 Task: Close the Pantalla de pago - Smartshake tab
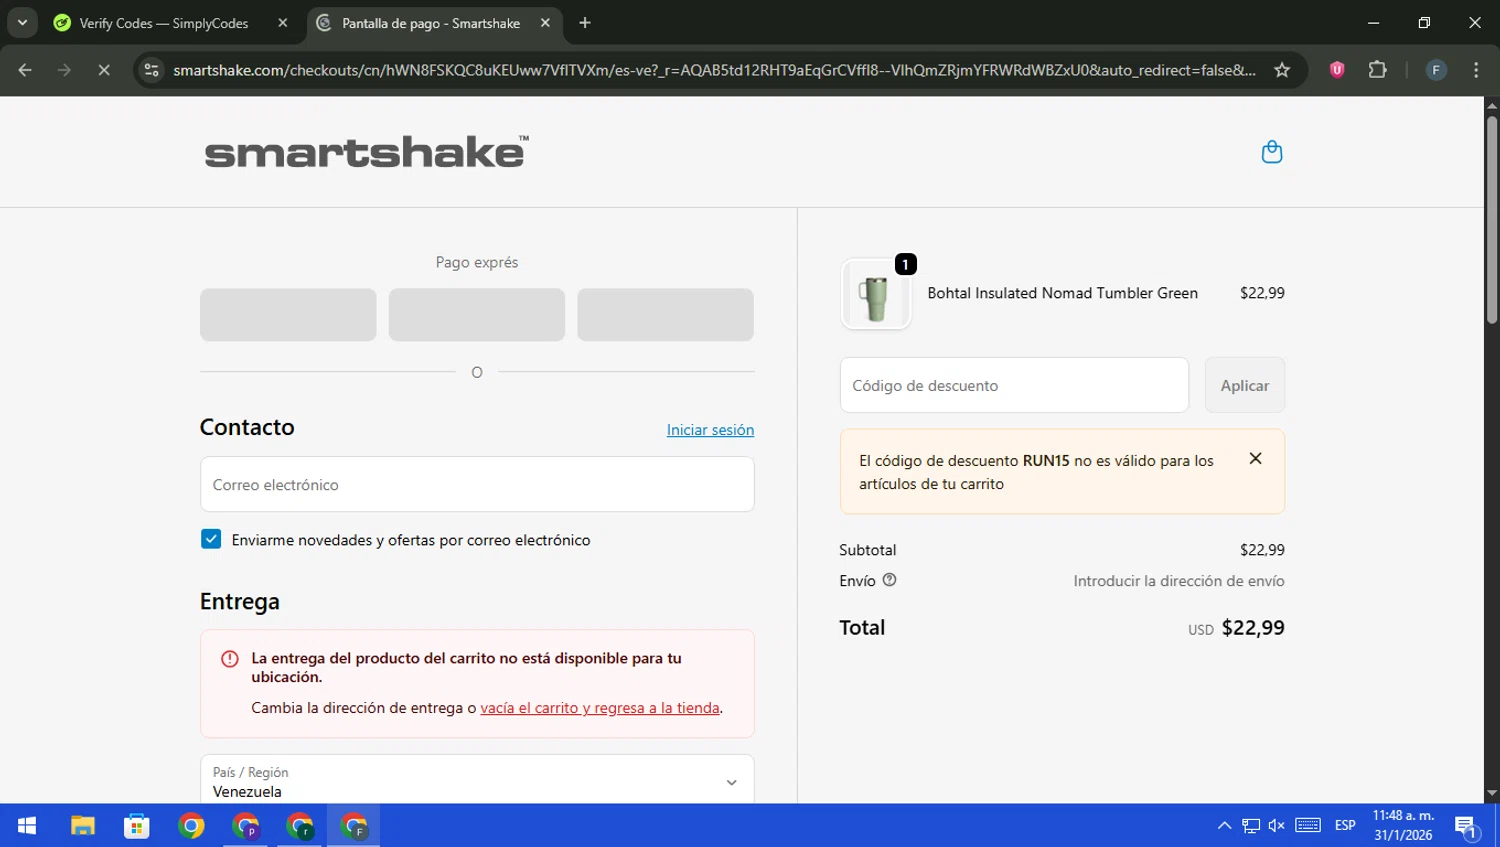coord(545,23)
